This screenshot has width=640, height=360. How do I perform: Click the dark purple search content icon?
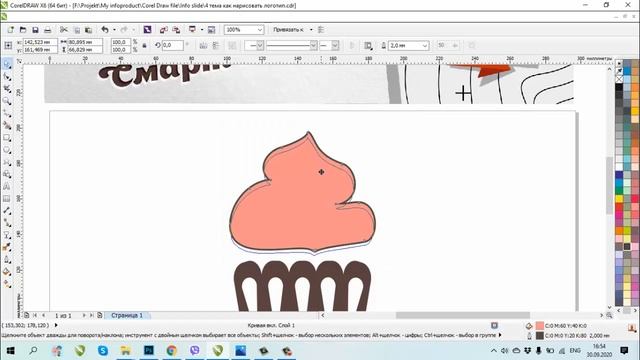147,30
